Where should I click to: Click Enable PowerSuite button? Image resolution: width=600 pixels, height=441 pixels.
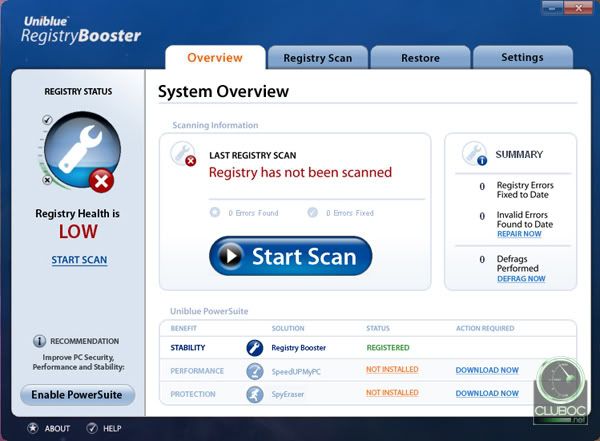tap(77, 395)
